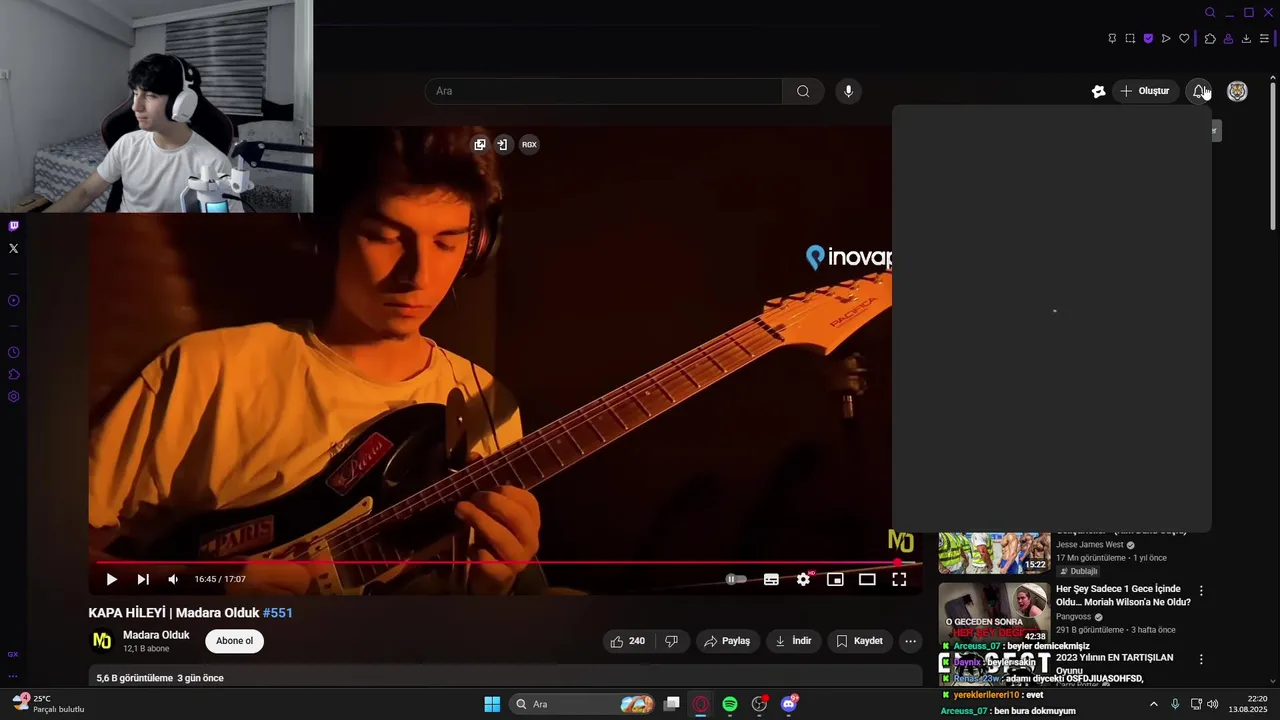
Task: Open Settings gear in Opera sidebar
Action: 13,396
